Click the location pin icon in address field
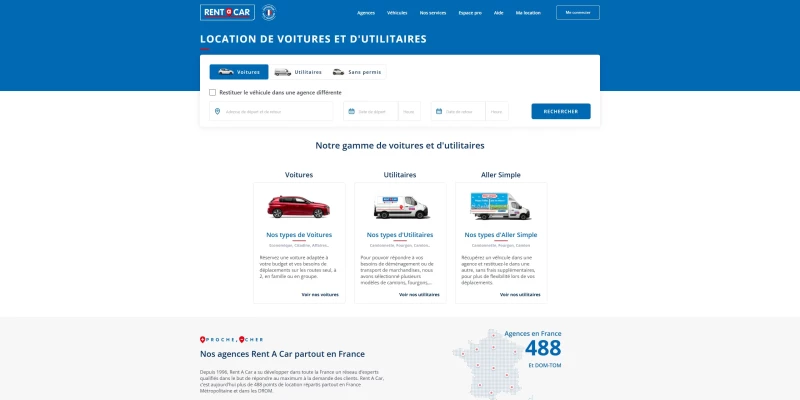The height and width of the screenshot is (400, 800). pyautogui.click(x=217, y=111)
